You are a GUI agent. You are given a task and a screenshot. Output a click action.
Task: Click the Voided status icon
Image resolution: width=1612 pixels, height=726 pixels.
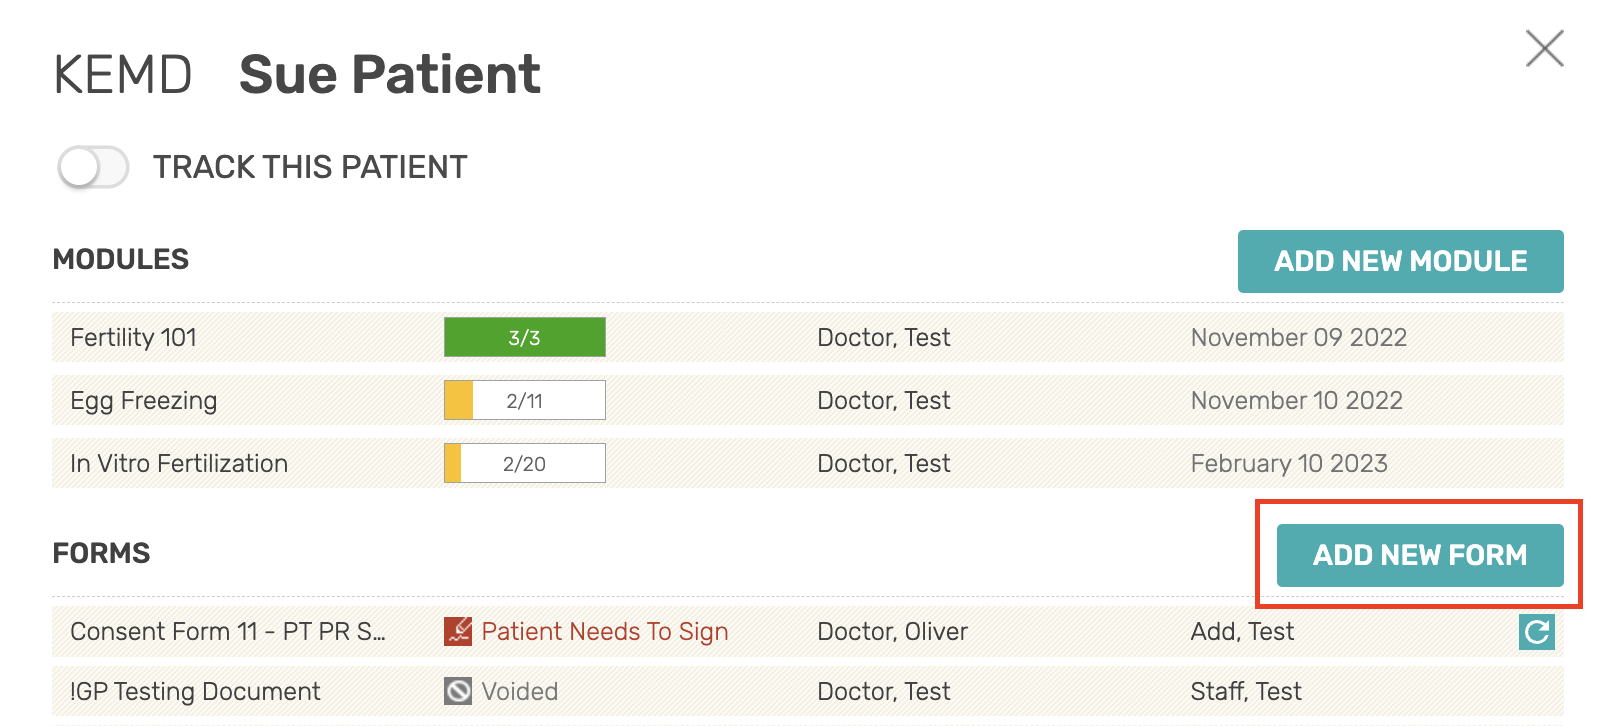pyautogui.click(x=458, y=691)
